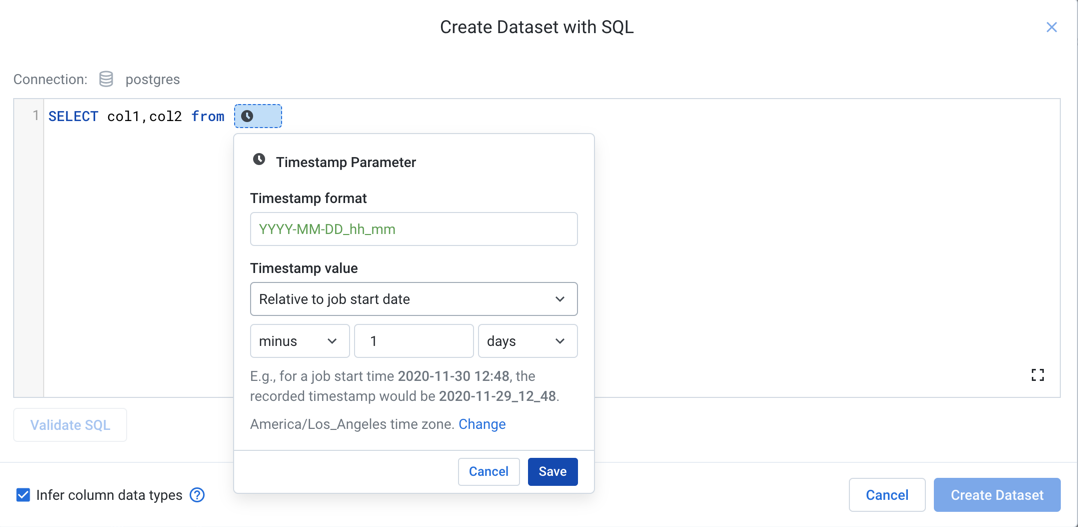Select the timestamp parameter chip in the query

coord(258,116)
